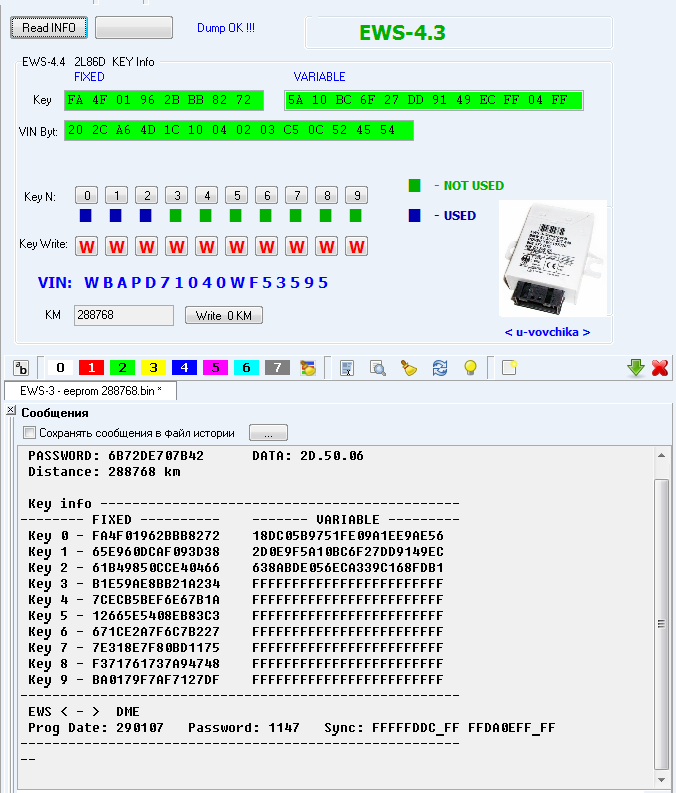The width and height of the screenshot is (676, 793).
Task: Enable saving messages to history file checkbox
Action: [x=29, y=433]
